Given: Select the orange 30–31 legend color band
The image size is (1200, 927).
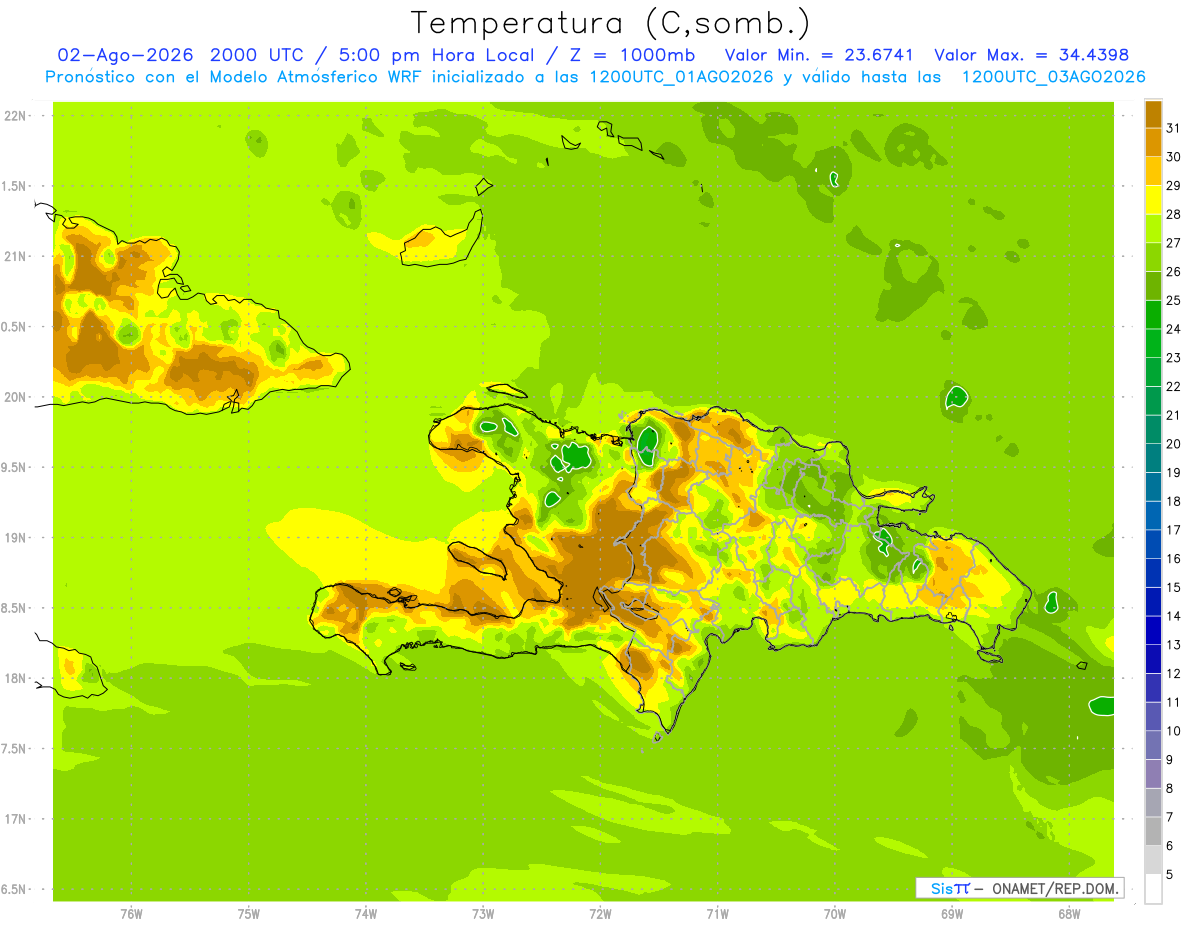Looking at the screenshot, I should pos(1153,143).
